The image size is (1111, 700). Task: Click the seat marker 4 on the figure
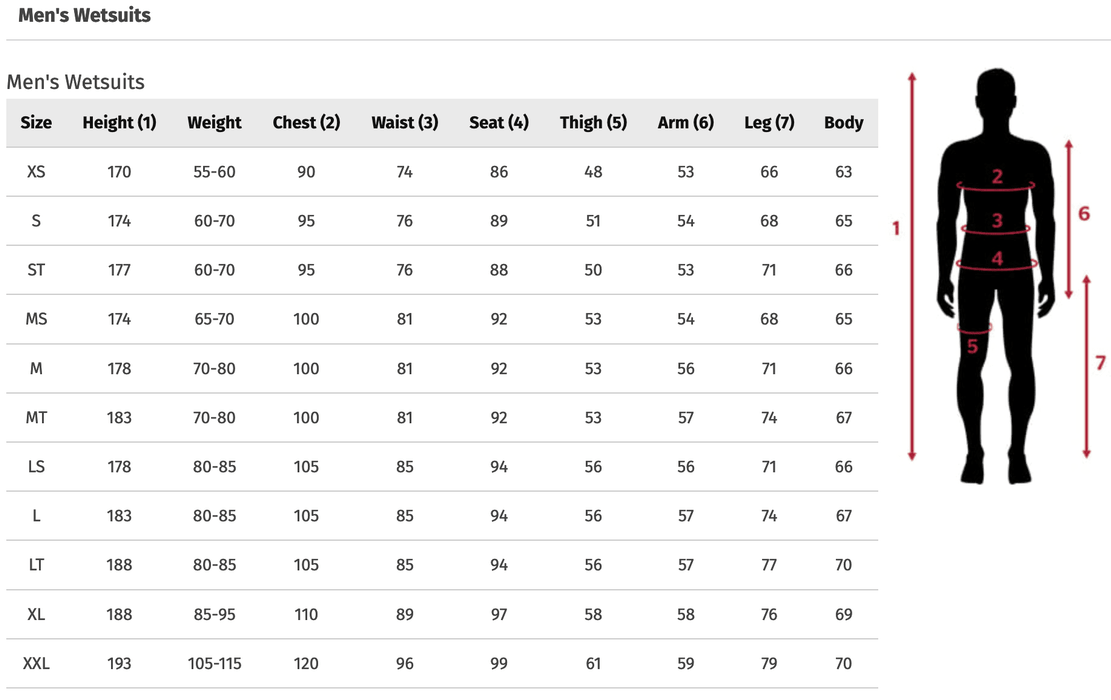click(997, 259)
